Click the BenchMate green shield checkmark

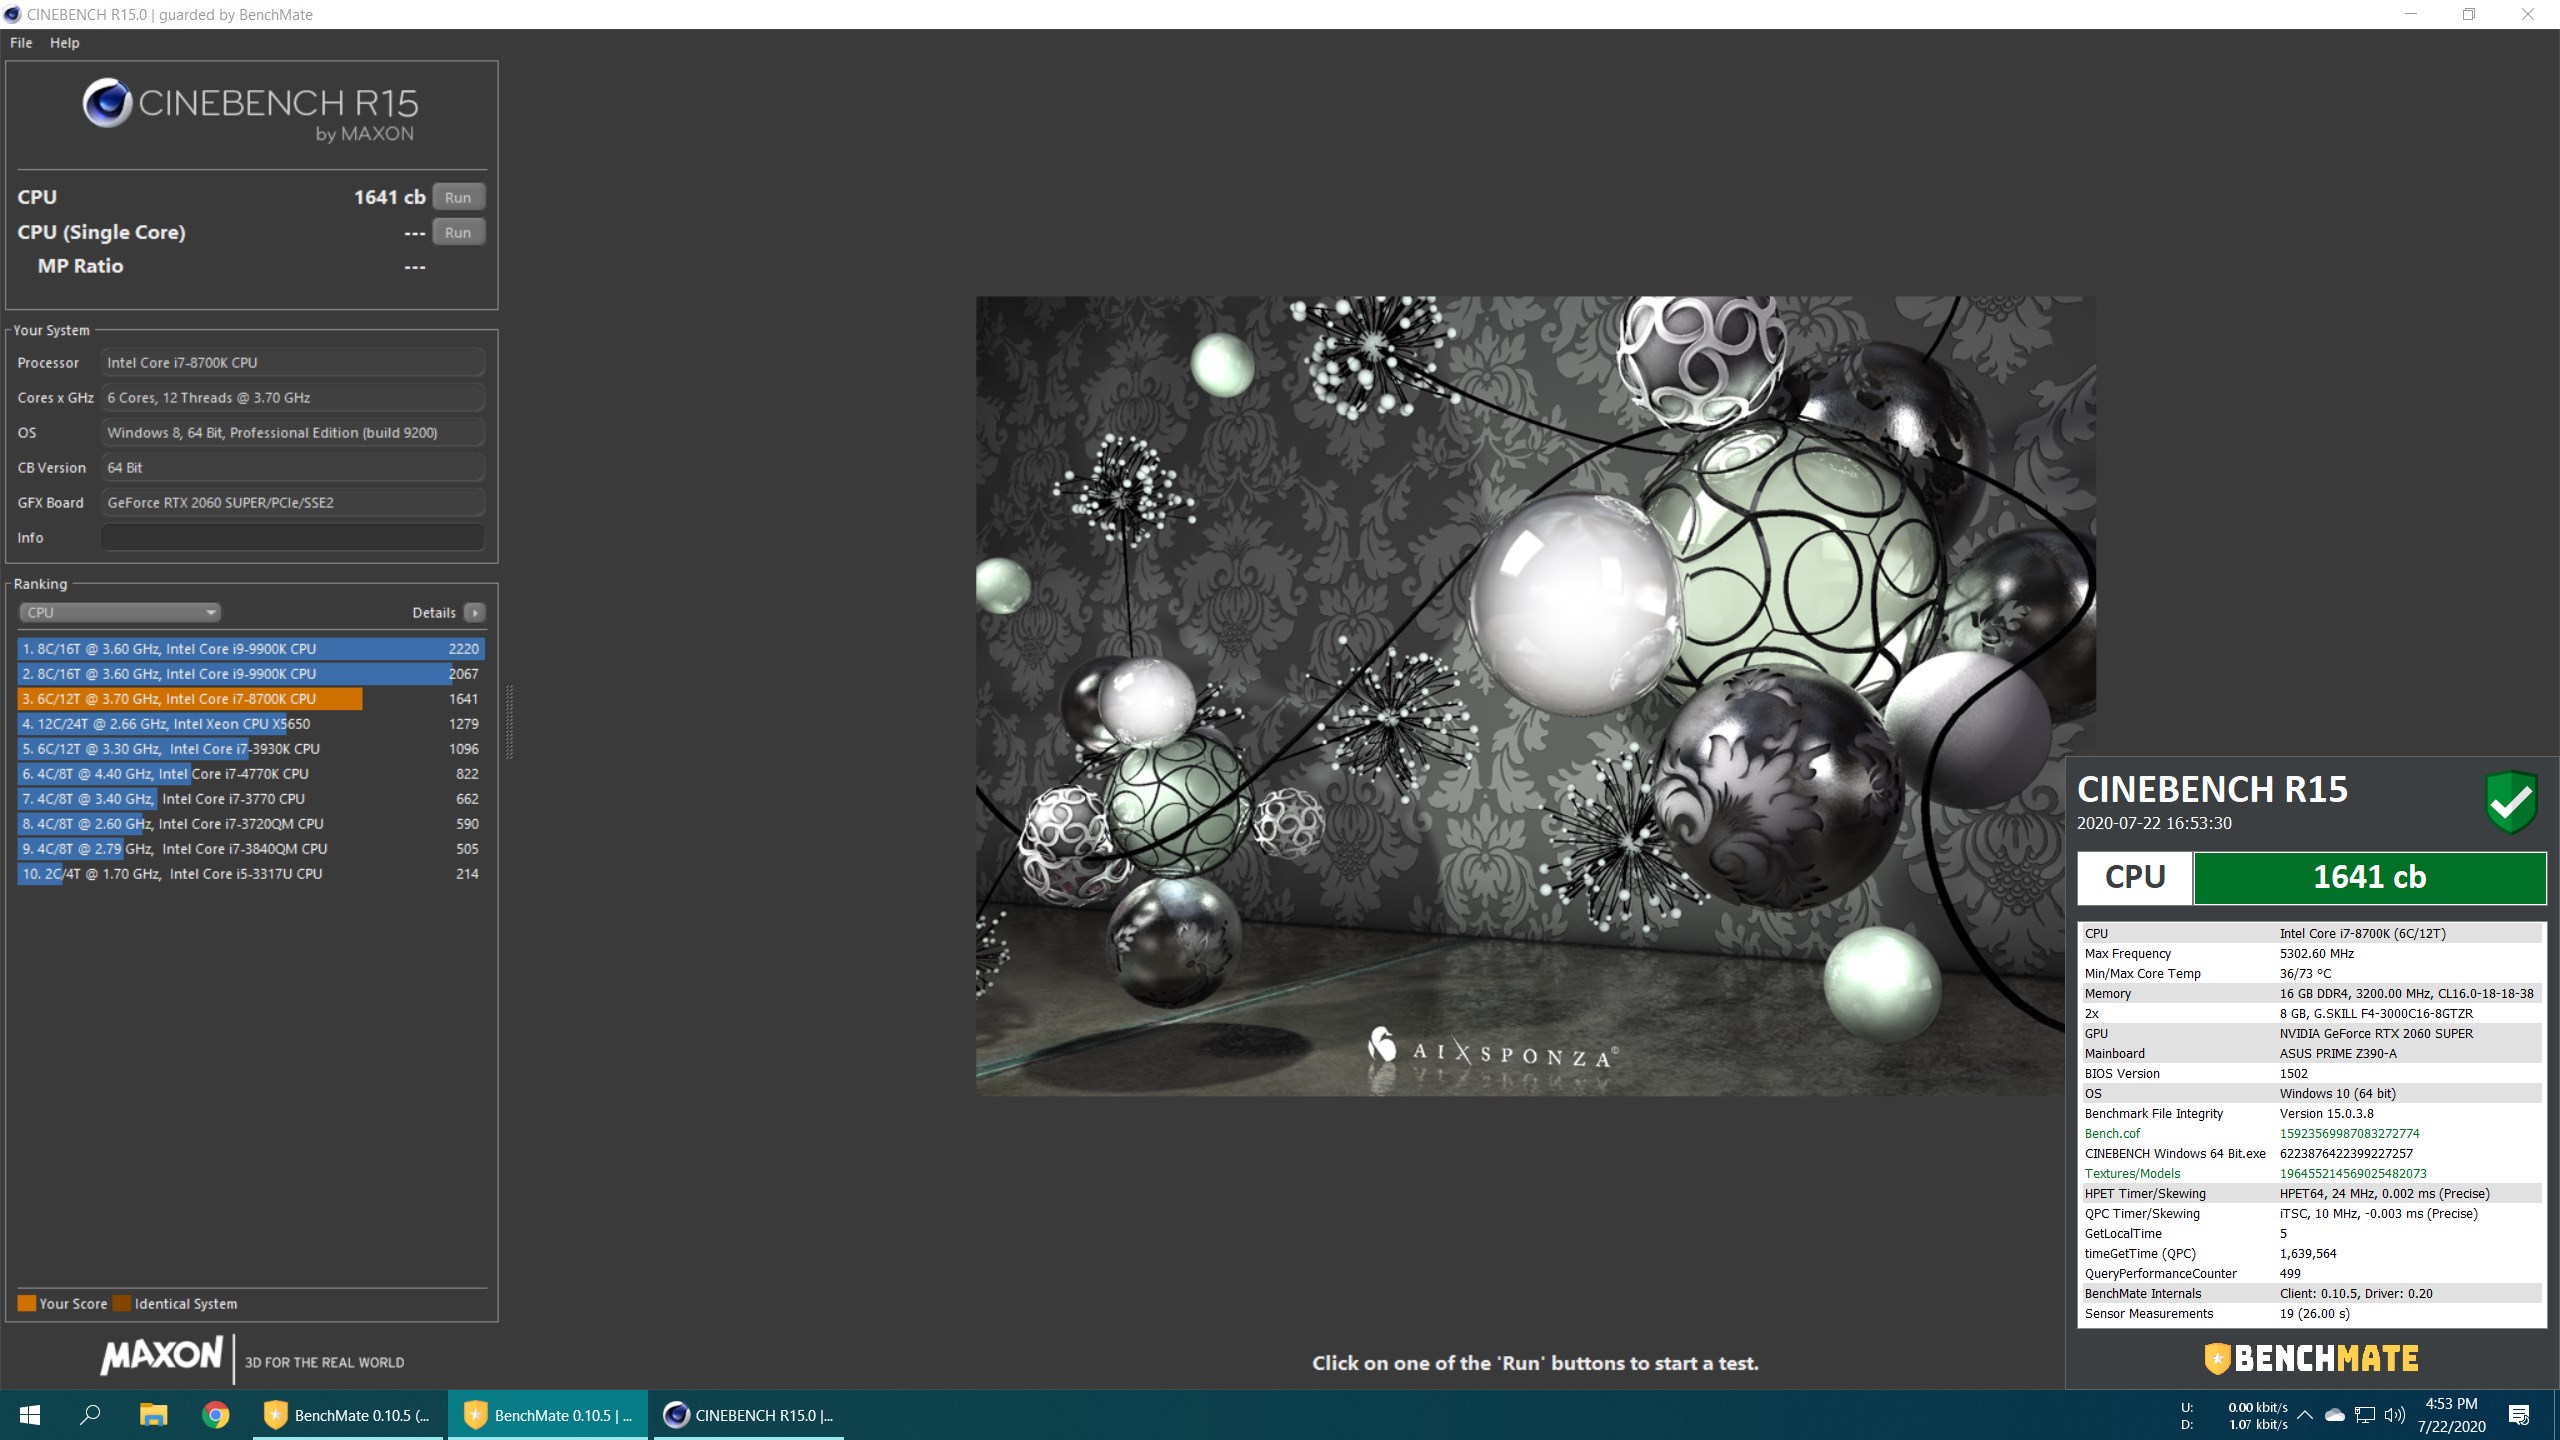pyautogui.click(x=2510, y=802)
